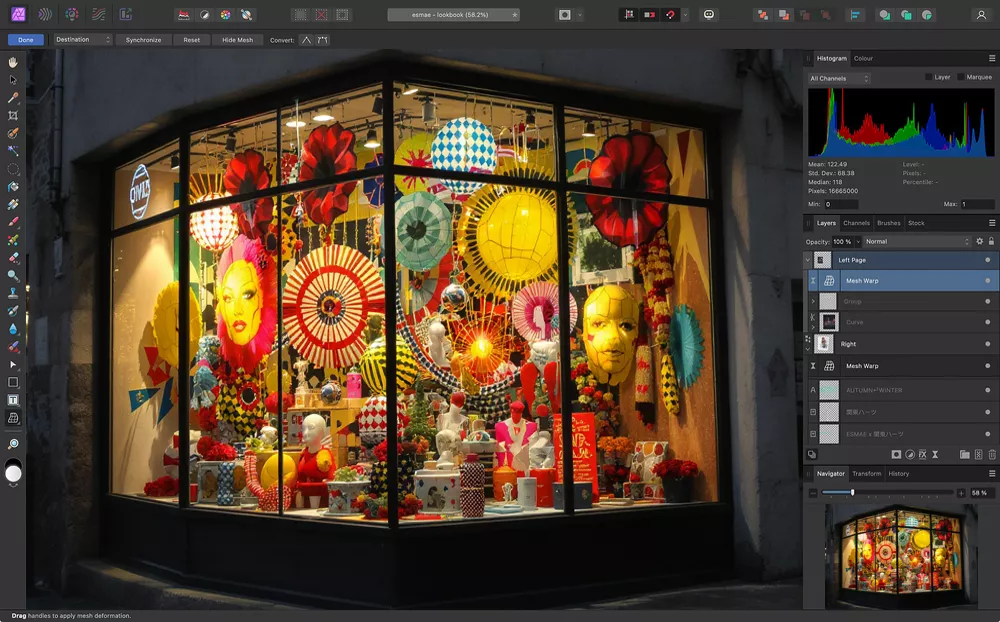The width and height of the screenshot is (1000, 622).
Task: Open the All Channels dropdown
Action: pos(838,77)
